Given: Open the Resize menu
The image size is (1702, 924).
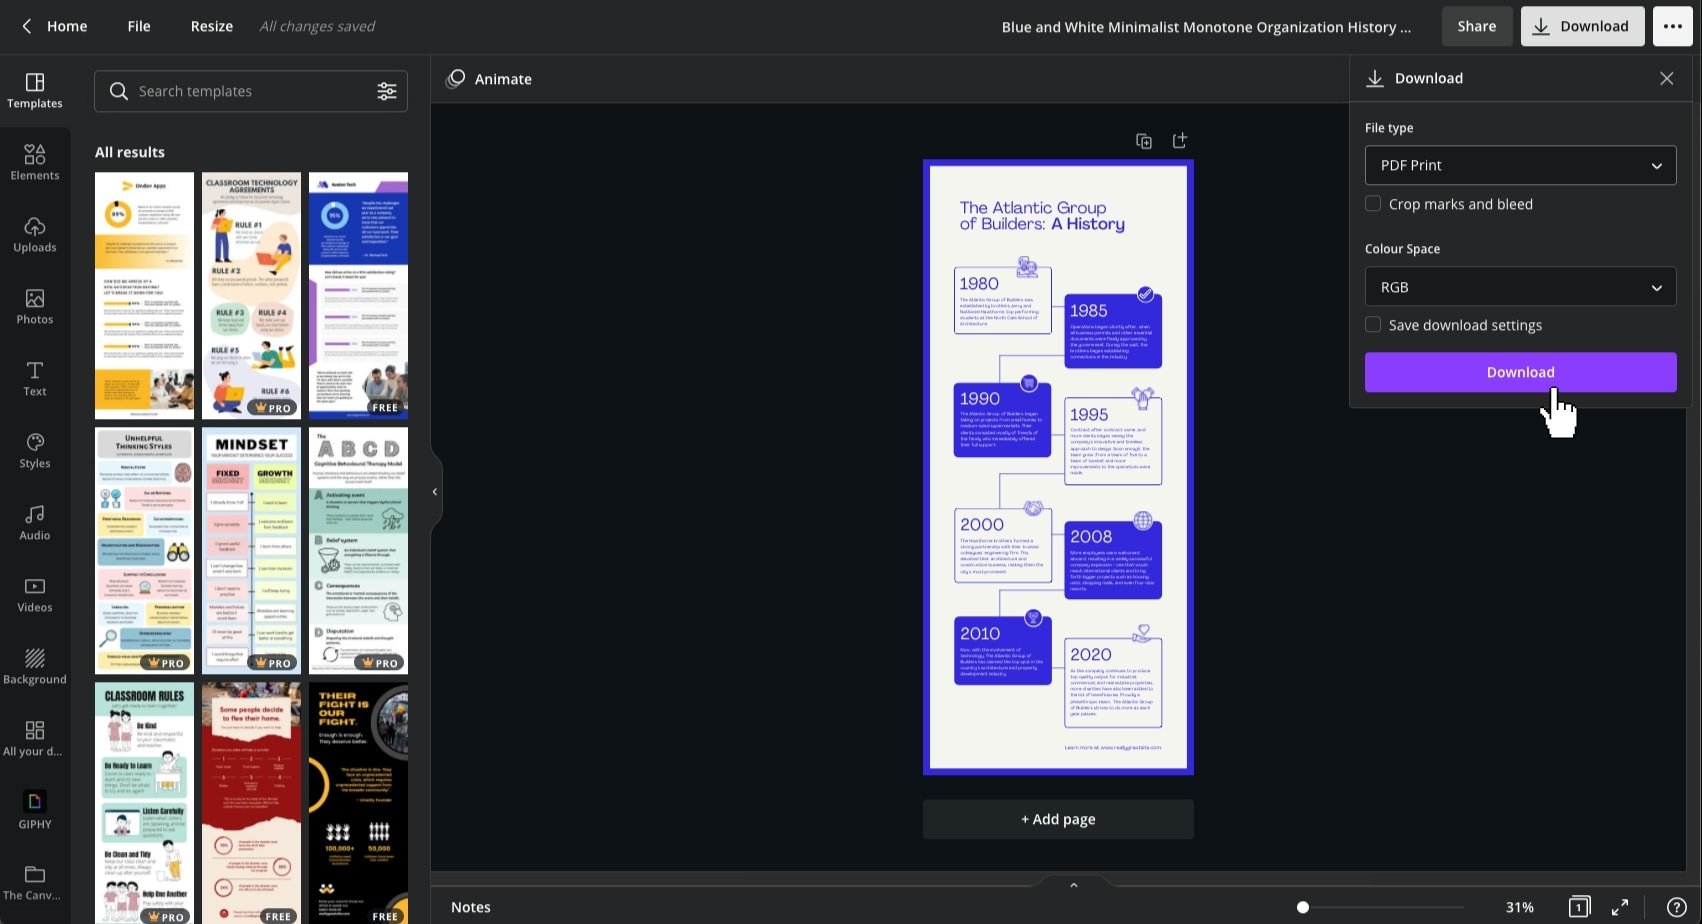Looking at the screenshot, I should coord(211,26).
